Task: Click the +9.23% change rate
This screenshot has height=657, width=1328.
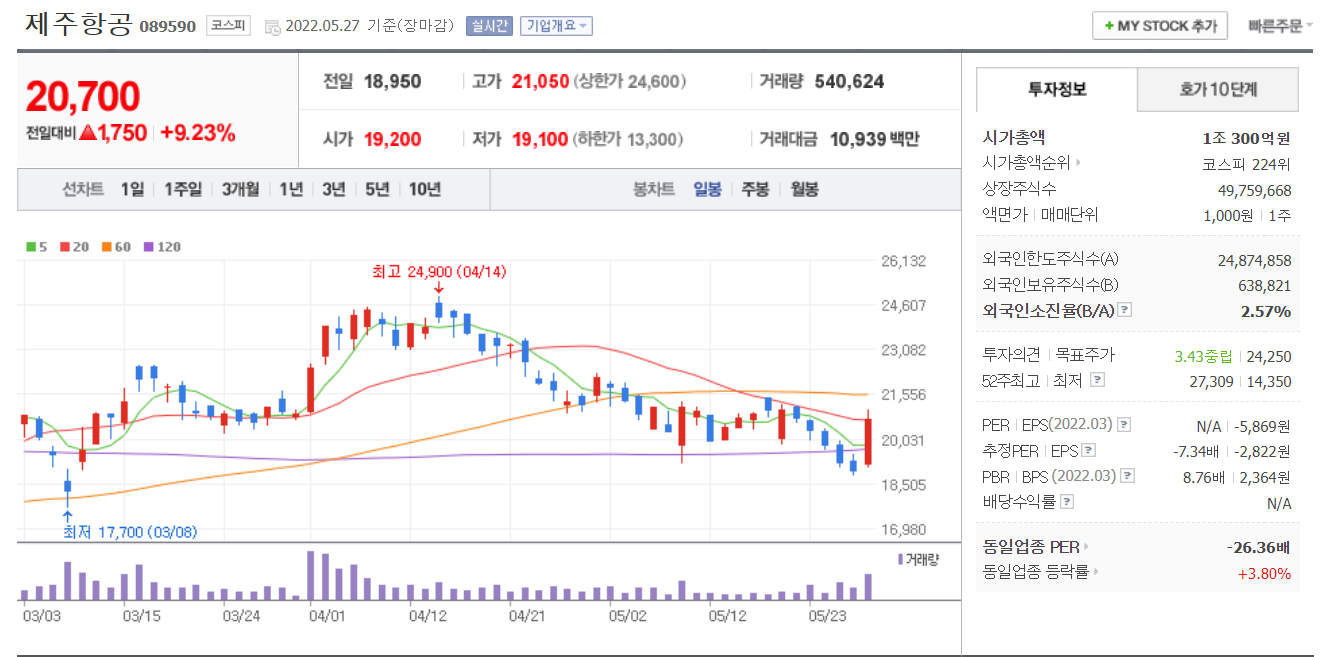Action: coord(197,132)
